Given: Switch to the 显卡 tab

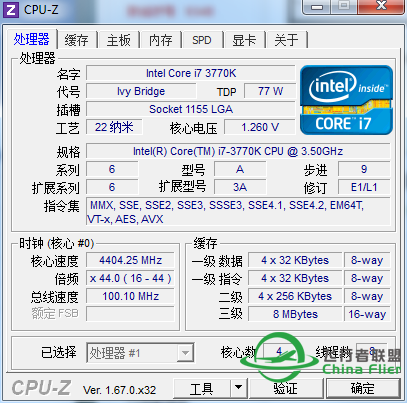Looking at the screenshot, I should click(244, 40).
